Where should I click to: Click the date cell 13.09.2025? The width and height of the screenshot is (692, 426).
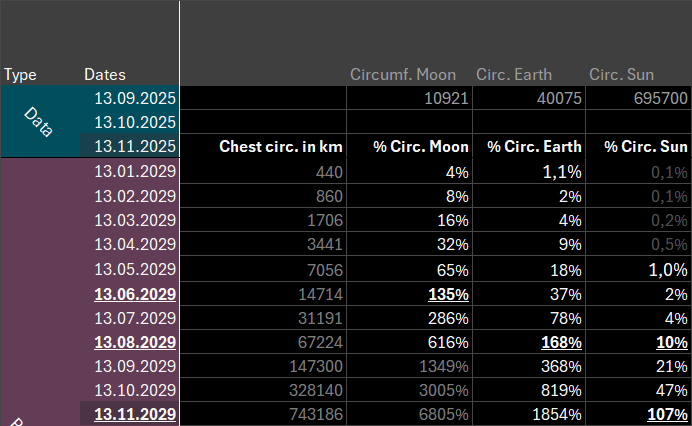(133, 99)
